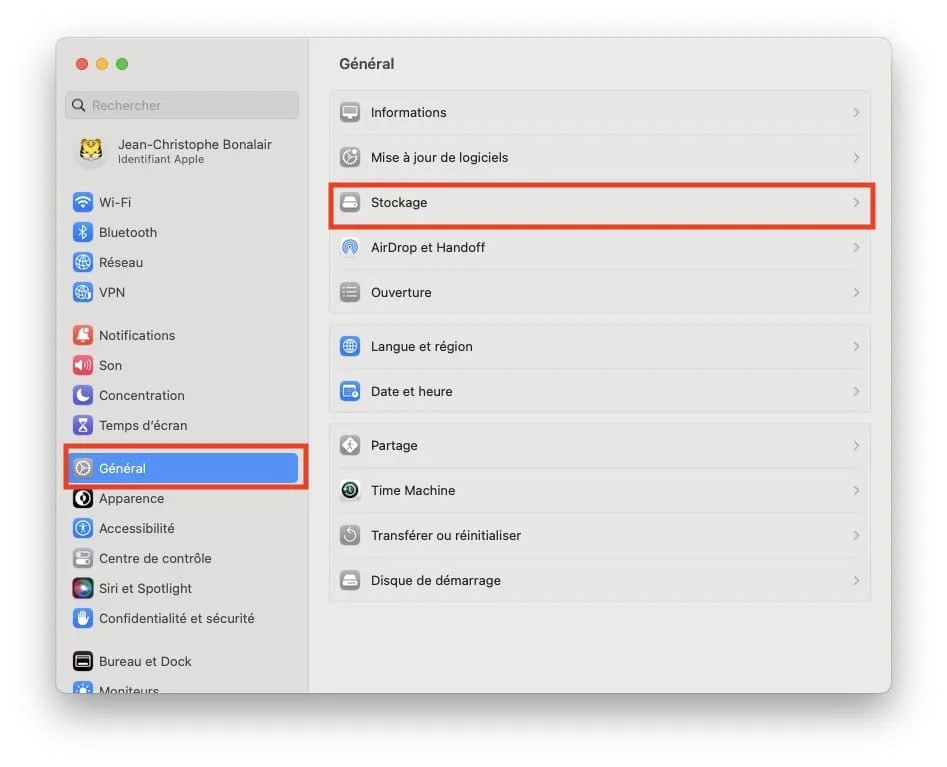Open the Apparence sidebar section
The width and height of the screenshot is (947, 767).
(132, 498)
